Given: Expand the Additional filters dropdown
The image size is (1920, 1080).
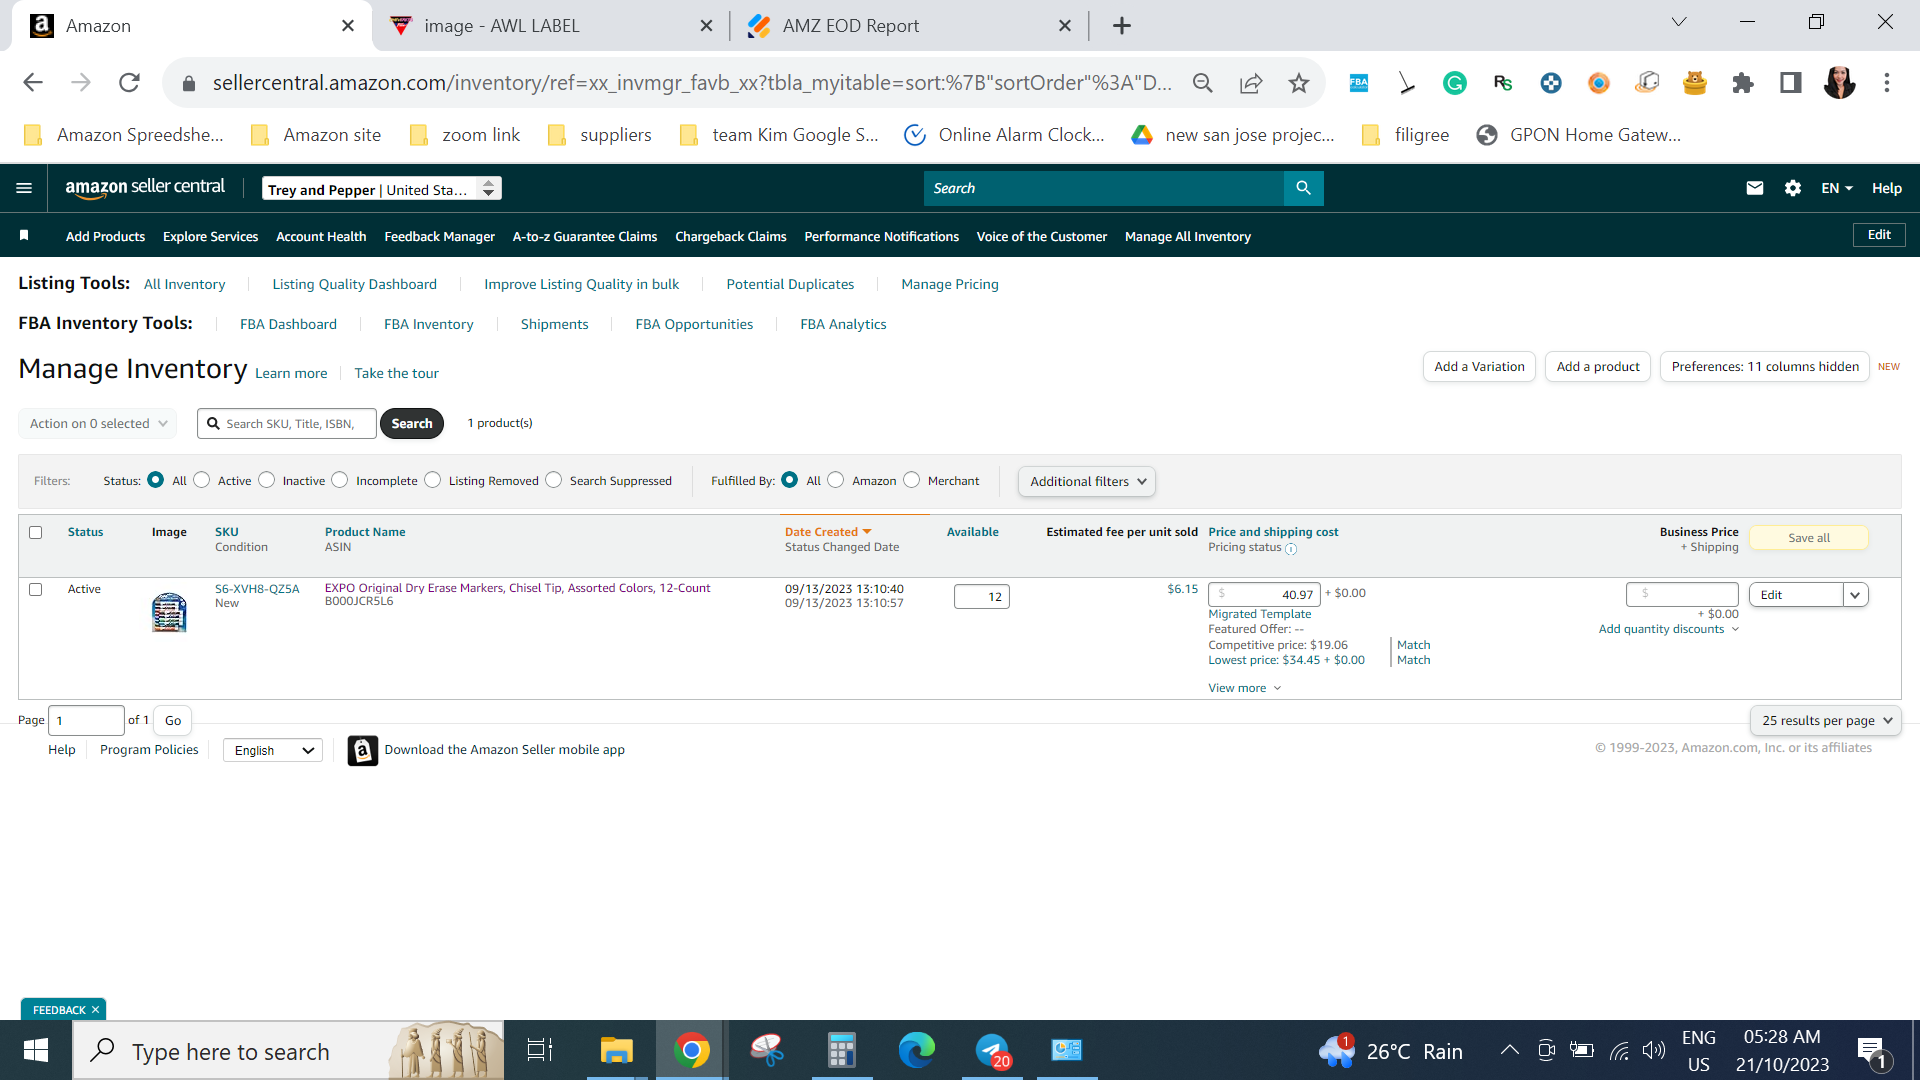Looking at the screenshot, I should tap(1087, 482).
